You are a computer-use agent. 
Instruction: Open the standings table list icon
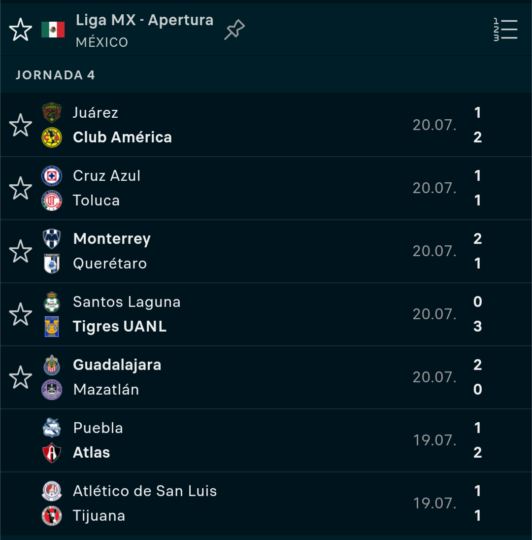pos(505,30)
